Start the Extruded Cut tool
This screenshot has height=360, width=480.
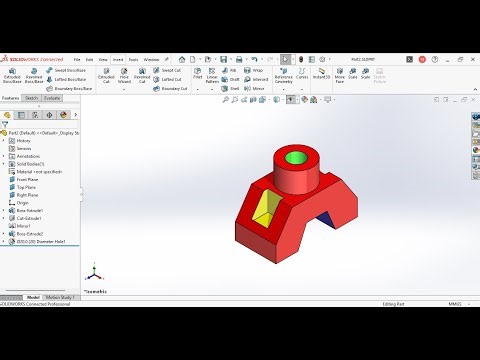106,75
